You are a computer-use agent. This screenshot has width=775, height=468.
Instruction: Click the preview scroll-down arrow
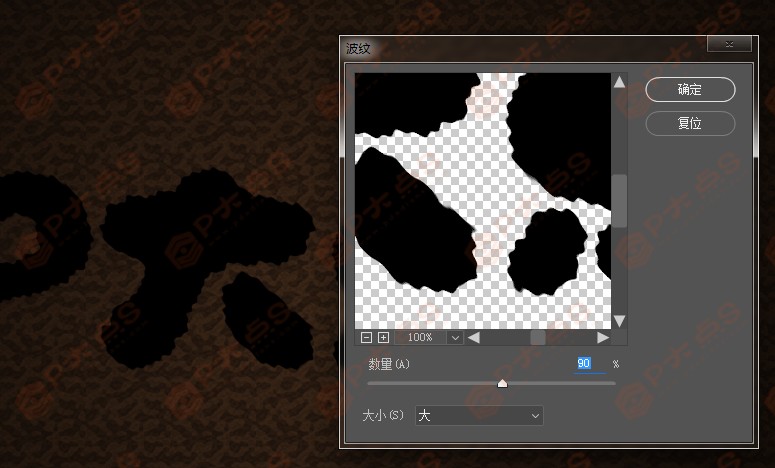619,321
